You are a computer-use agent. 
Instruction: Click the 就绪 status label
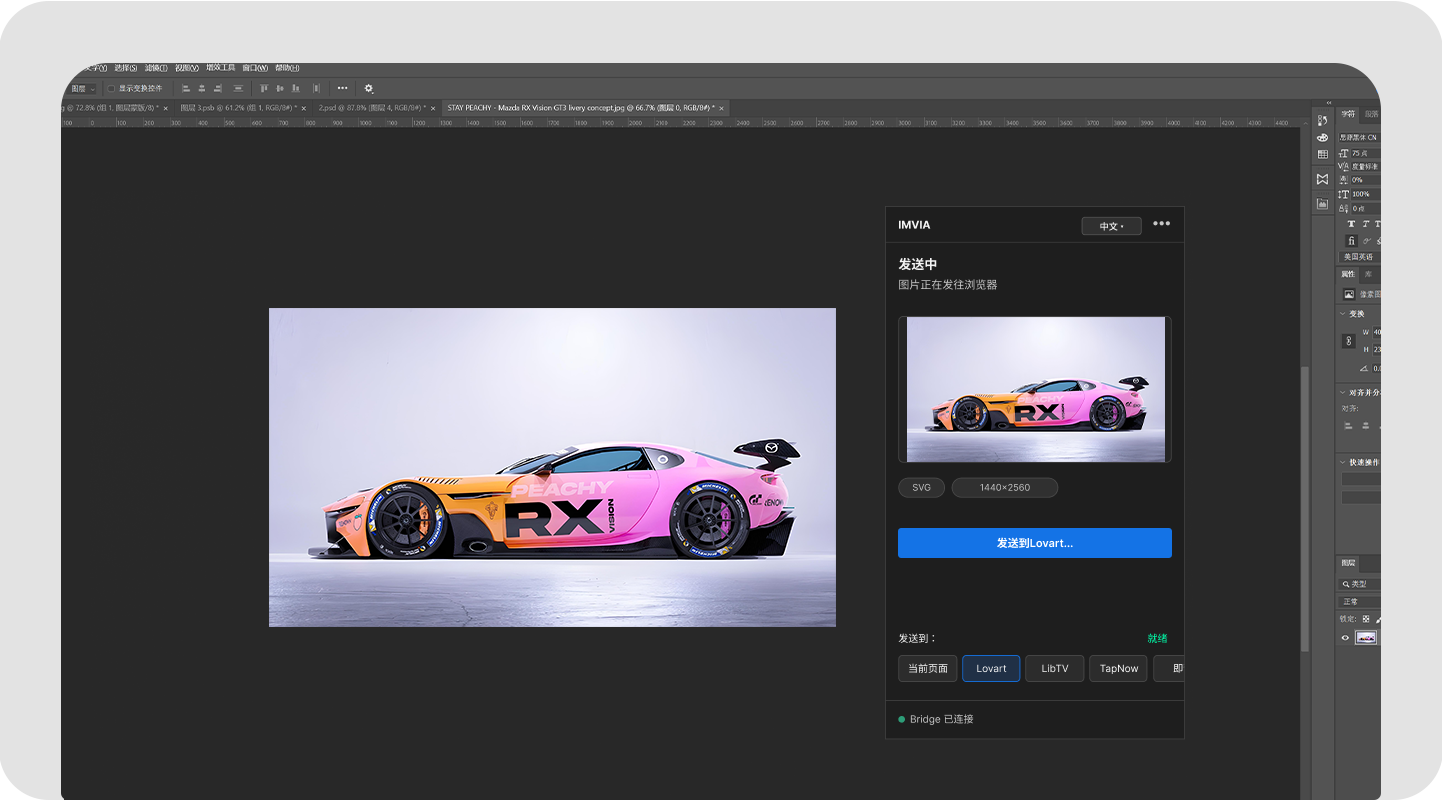1157,638
